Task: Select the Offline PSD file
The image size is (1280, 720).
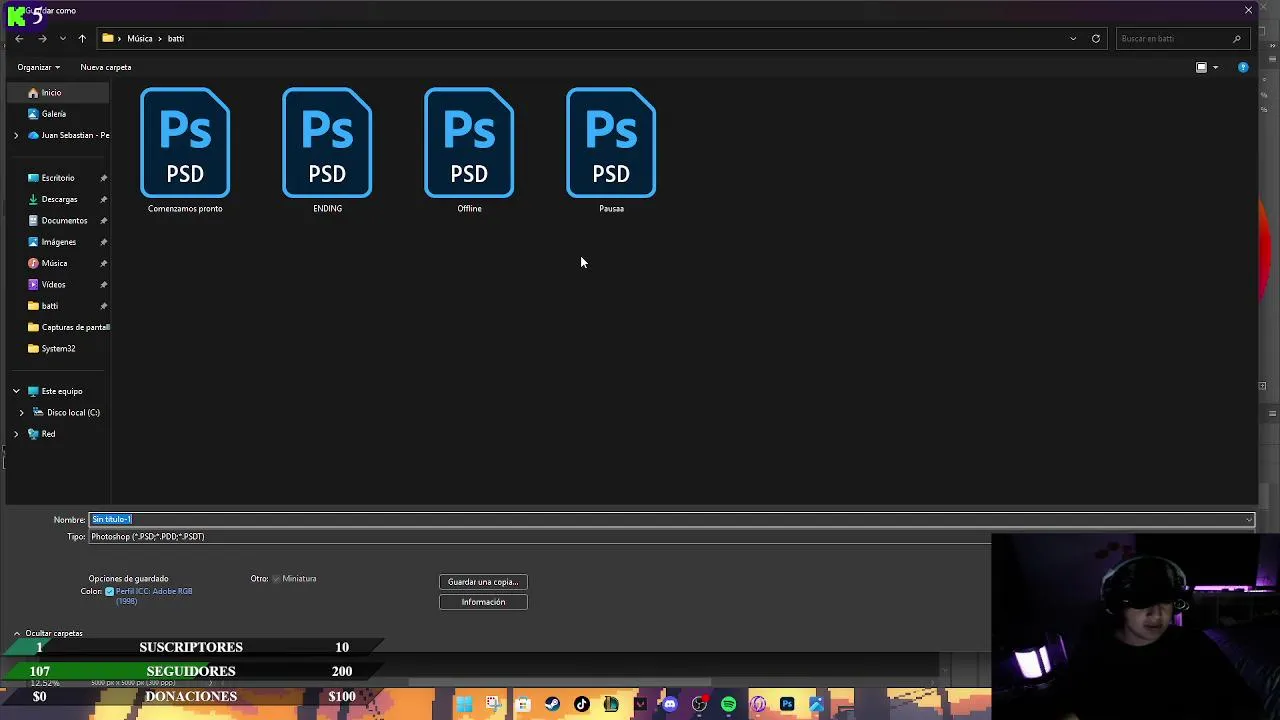Action: tap(469, 150)
